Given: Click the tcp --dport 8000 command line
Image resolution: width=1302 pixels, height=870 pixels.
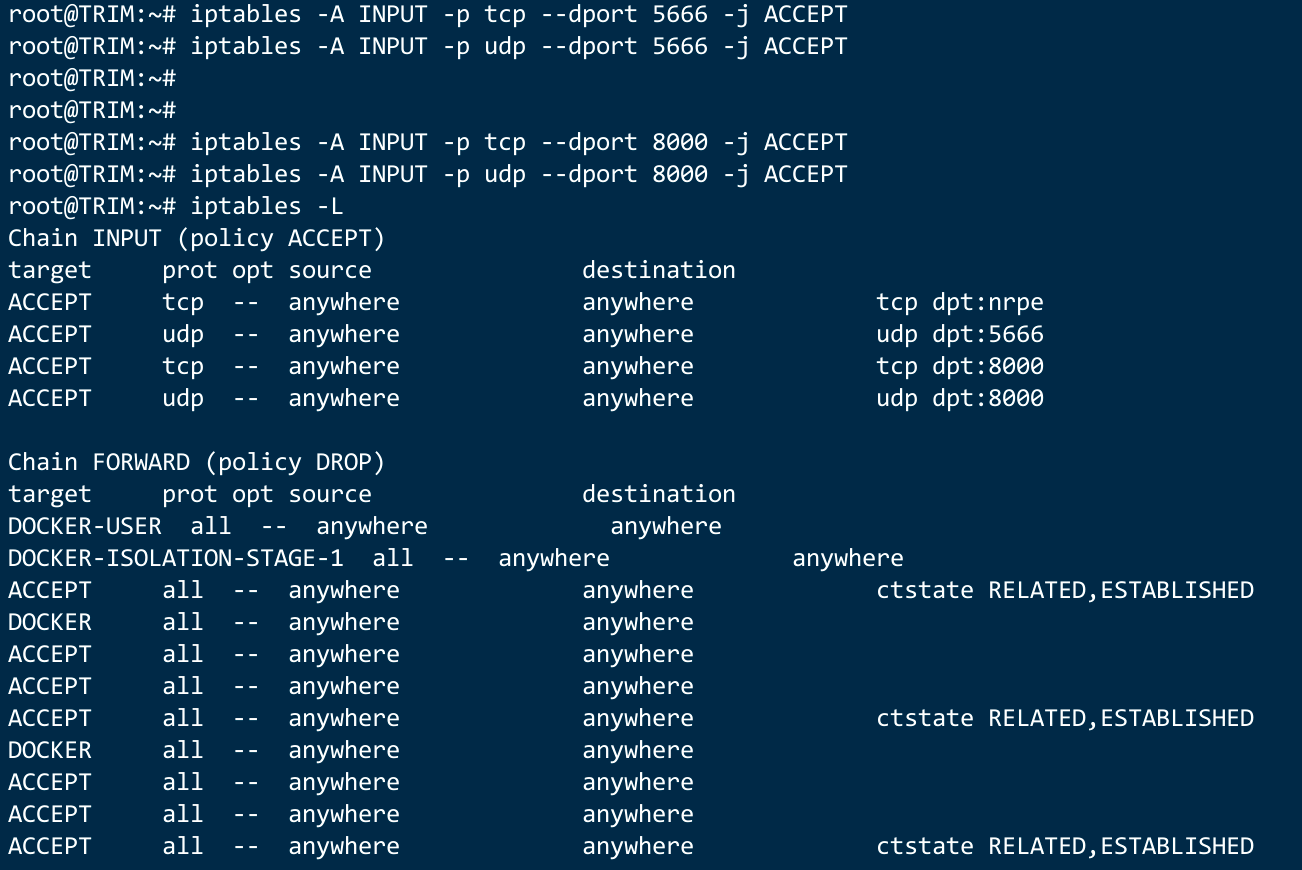Looking at the screenshot, I should tap(428, 143).
